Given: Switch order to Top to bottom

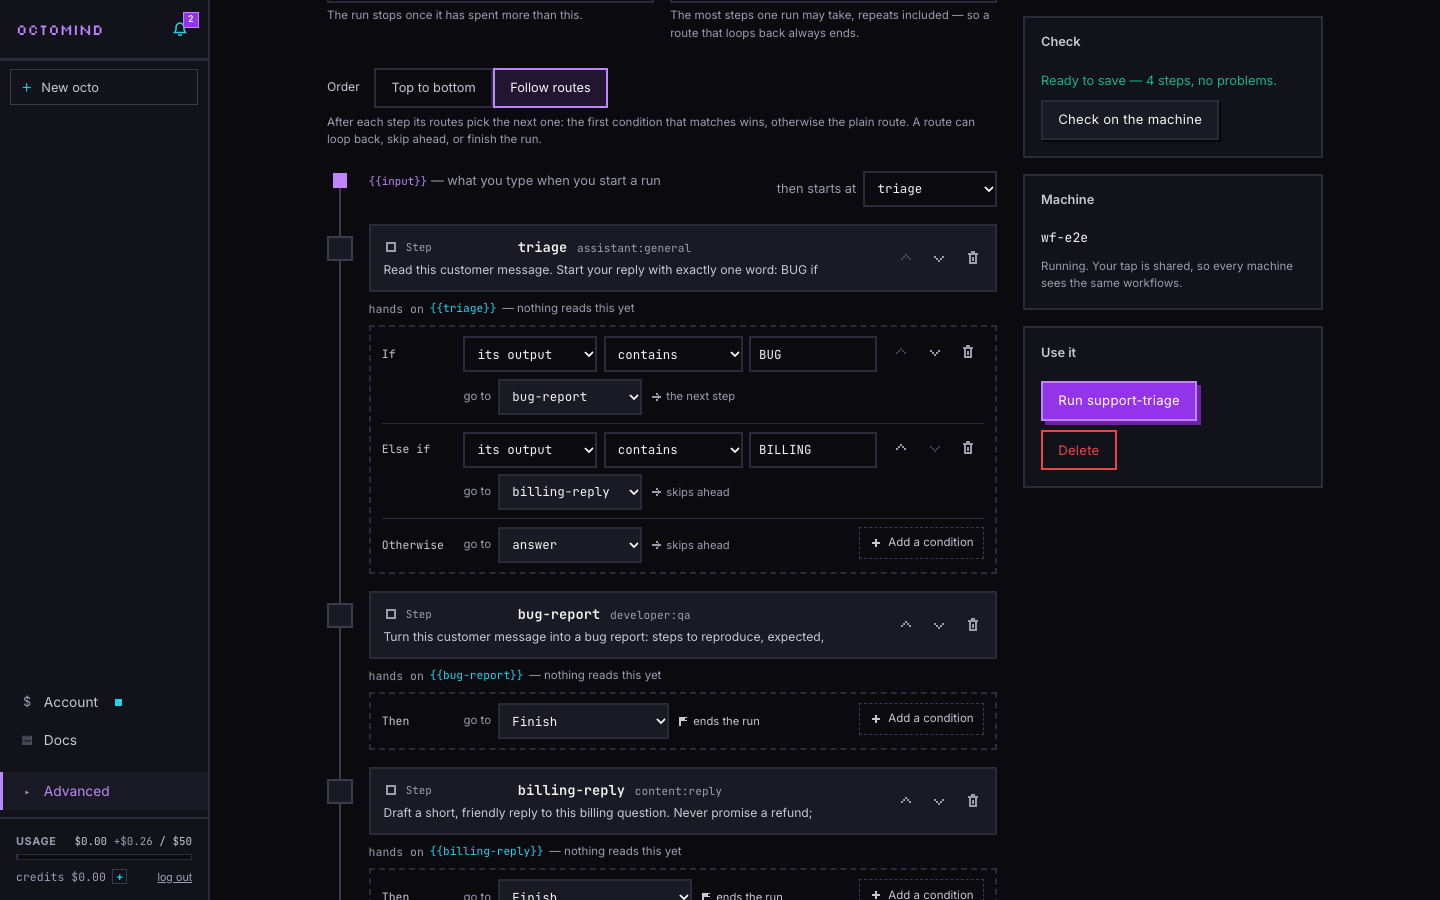Looking at the screenshot, I should click(434, 88).
